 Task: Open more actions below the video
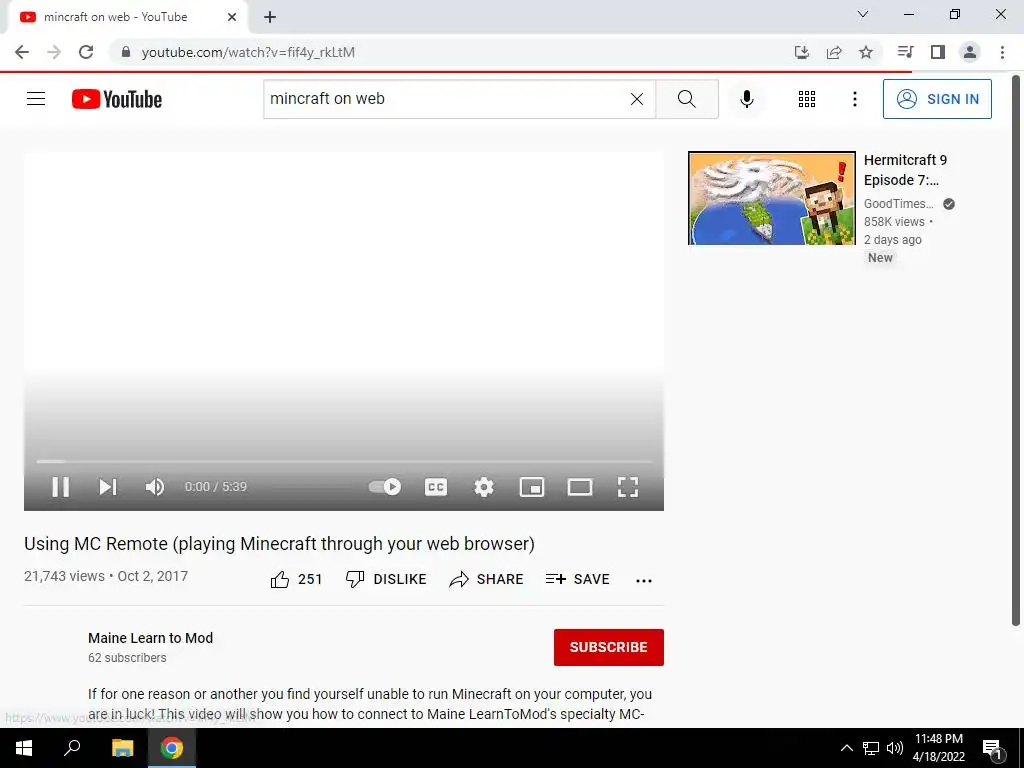click(644, 581)
